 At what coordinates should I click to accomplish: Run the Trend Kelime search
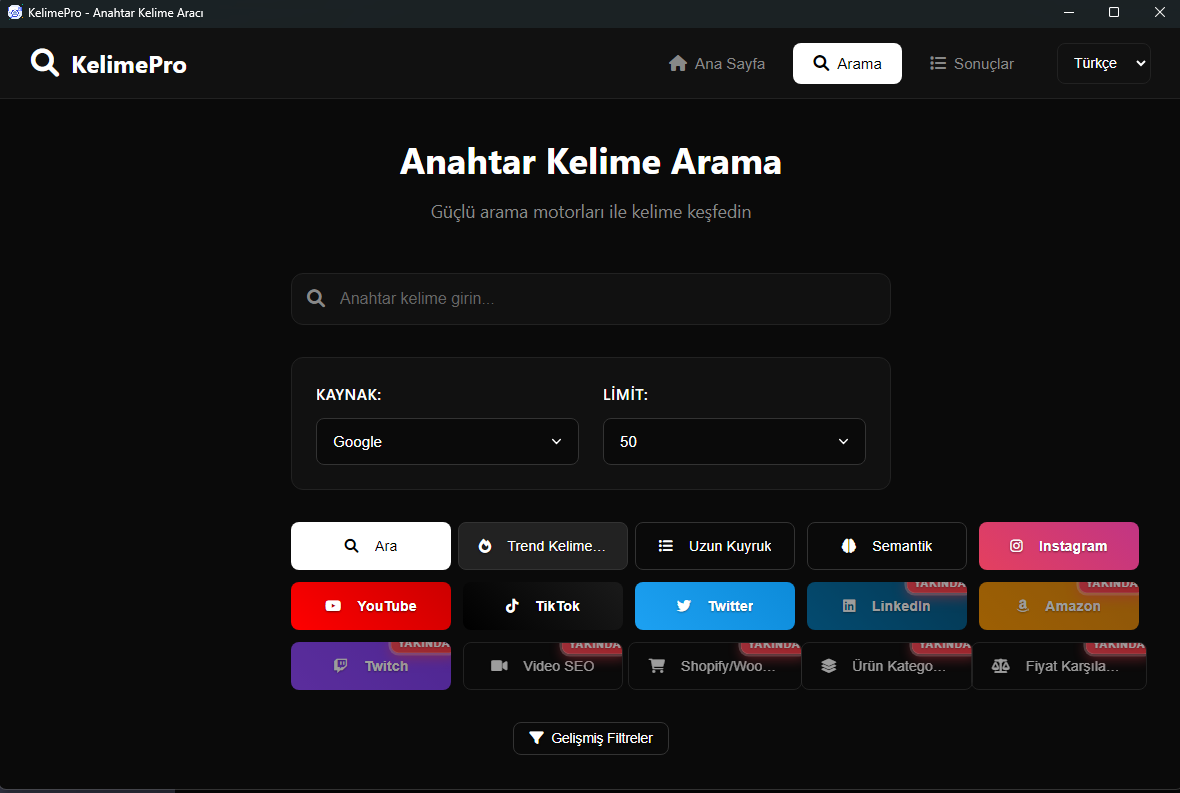click(543, 546)
